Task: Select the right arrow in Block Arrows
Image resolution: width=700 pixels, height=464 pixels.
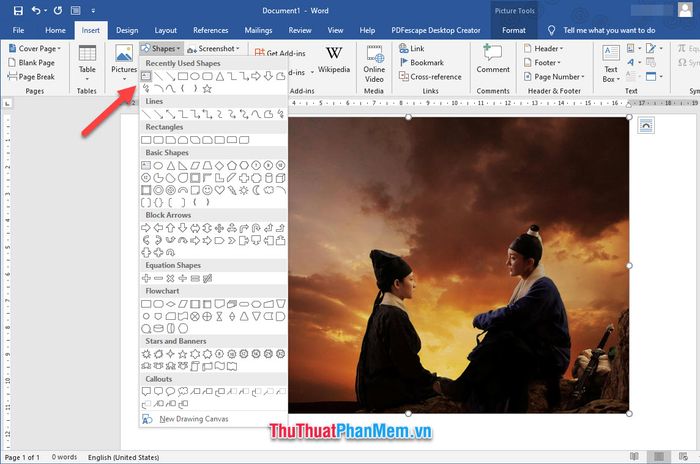Action: coord(146,228)
